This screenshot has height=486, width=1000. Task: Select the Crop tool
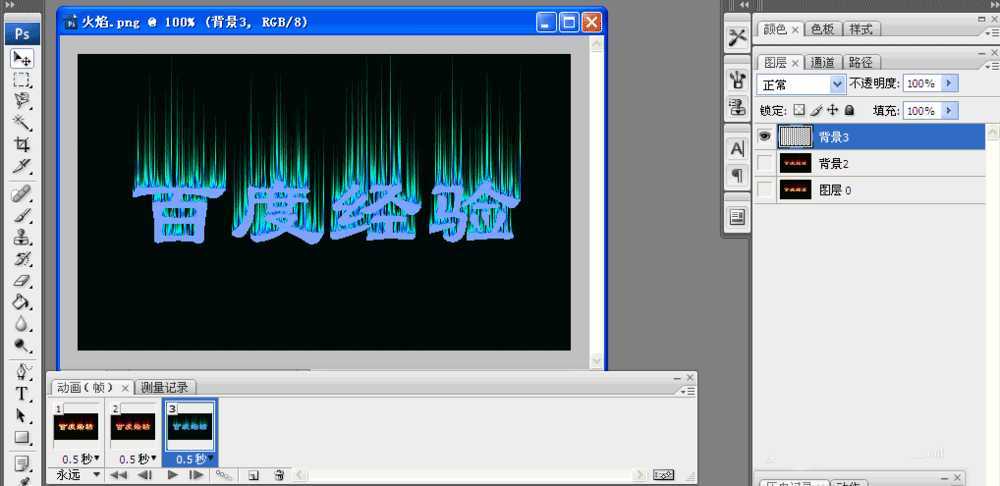pos(22,145)
